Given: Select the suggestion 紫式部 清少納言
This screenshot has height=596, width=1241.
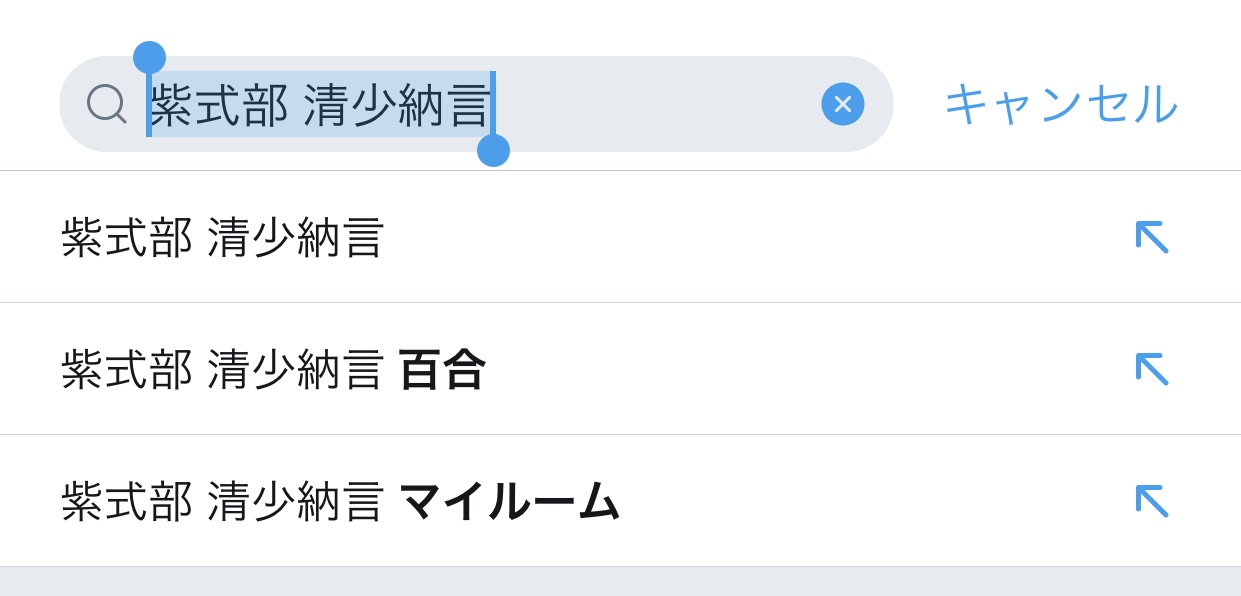Looking at the screenshot, I should coord(222,238).
